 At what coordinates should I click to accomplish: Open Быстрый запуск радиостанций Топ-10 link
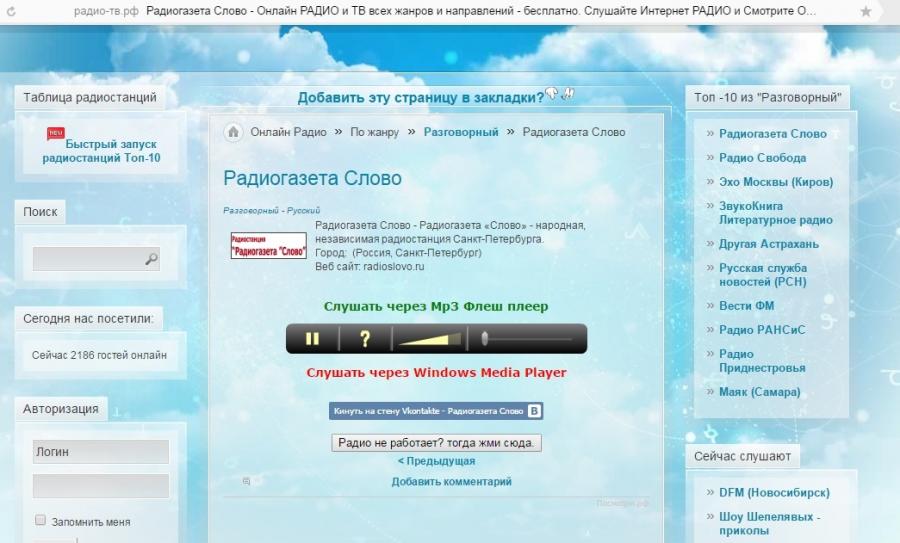click(101, 151)
